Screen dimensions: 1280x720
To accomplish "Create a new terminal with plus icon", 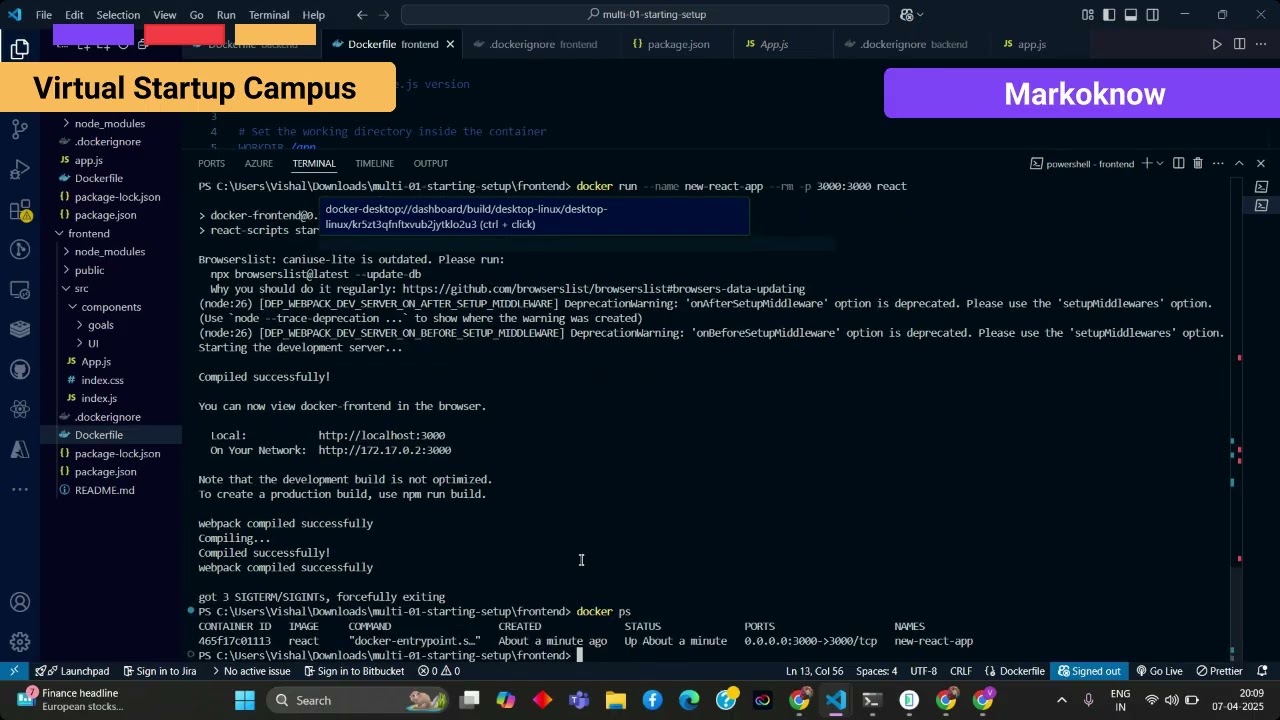I will [1147, 163].
